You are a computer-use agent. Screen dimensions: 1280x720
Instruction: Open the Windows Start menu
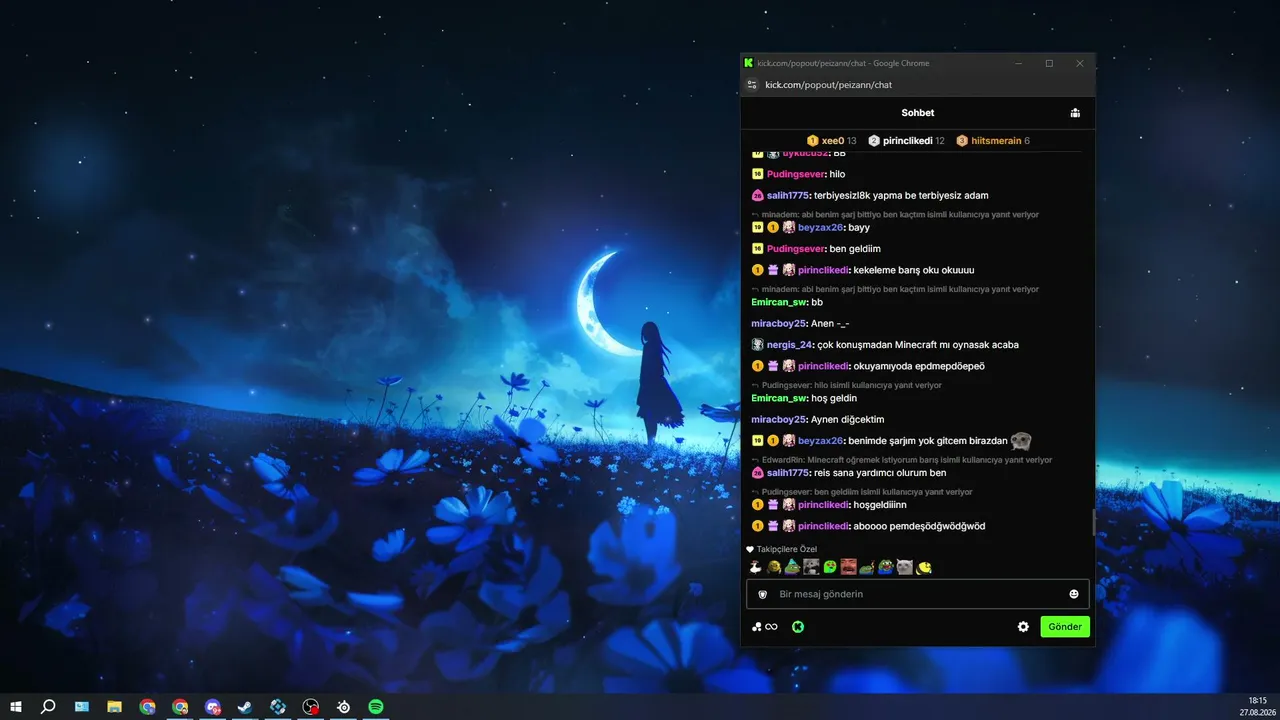click(x=16, y=707)
